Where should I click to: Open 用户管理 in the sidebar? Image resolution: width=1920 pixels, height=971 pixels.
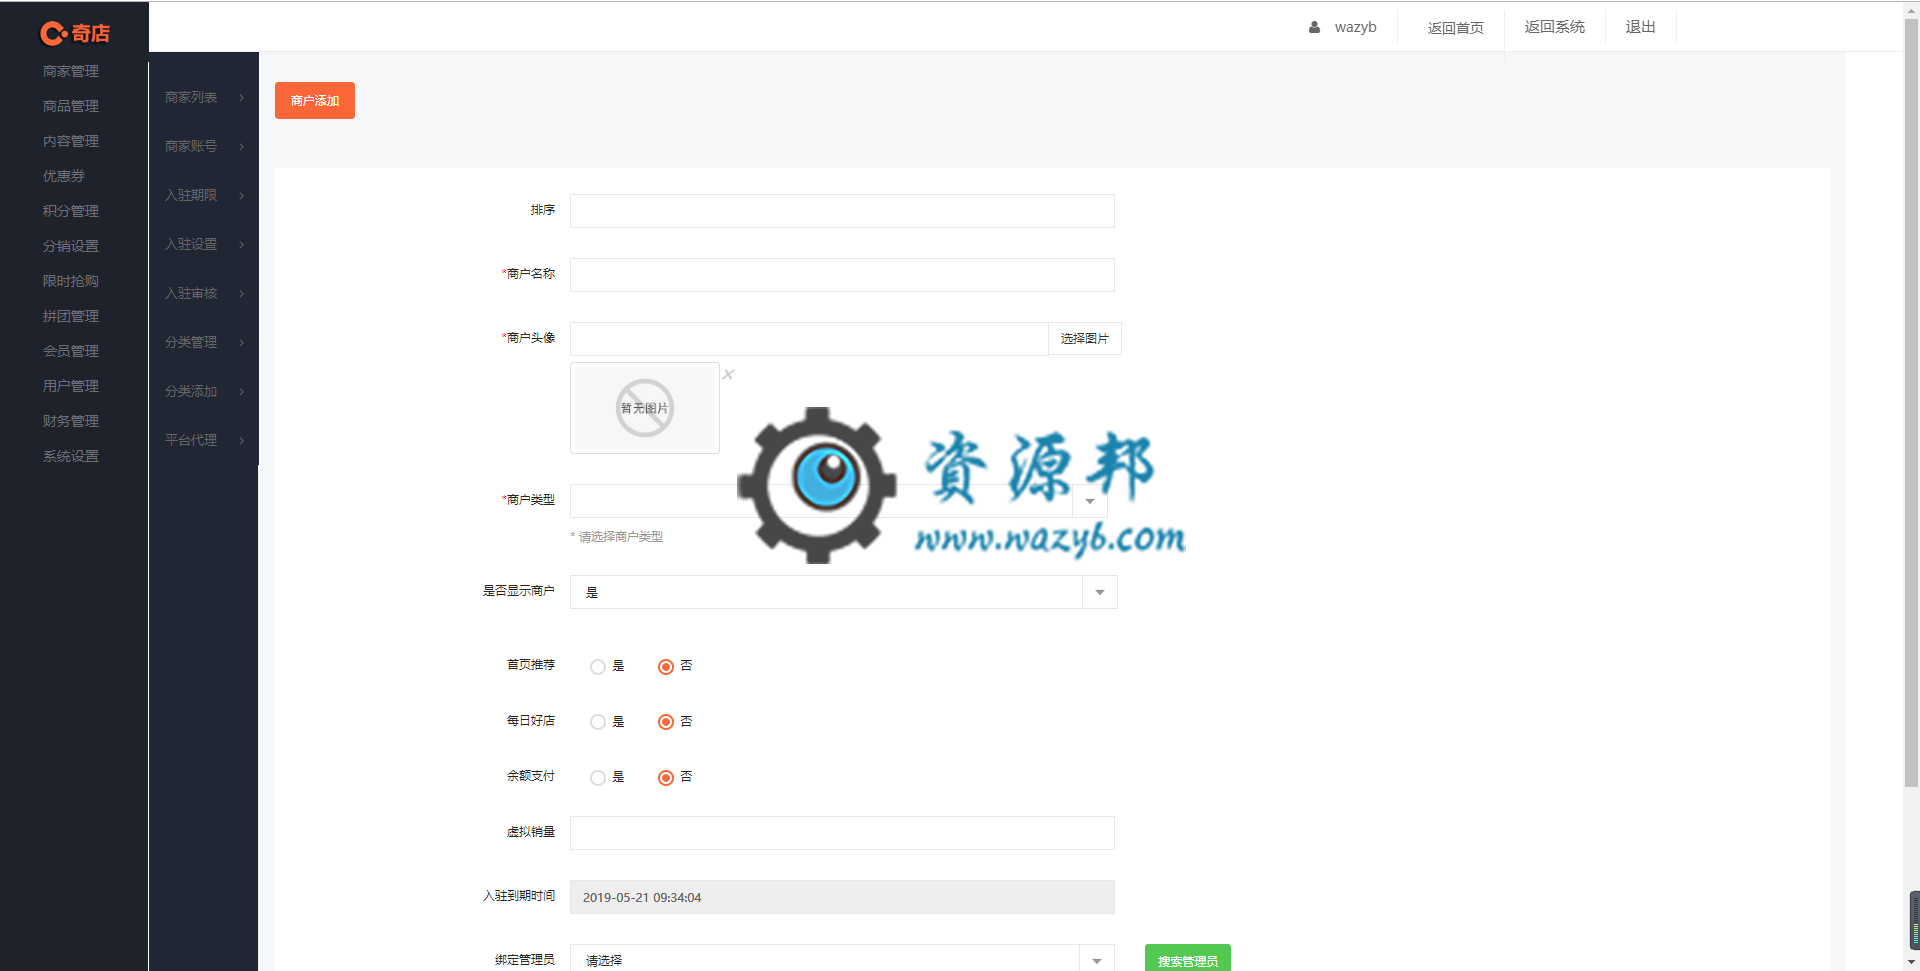click(x=71, y=386)
